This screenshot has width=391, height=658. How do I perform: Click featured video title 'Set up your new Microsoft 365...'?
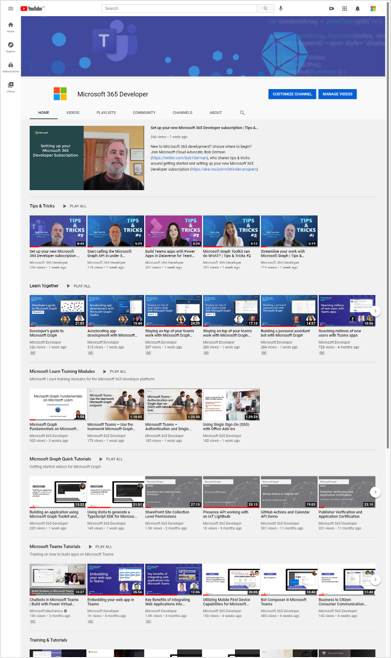[x=204, y=128]
